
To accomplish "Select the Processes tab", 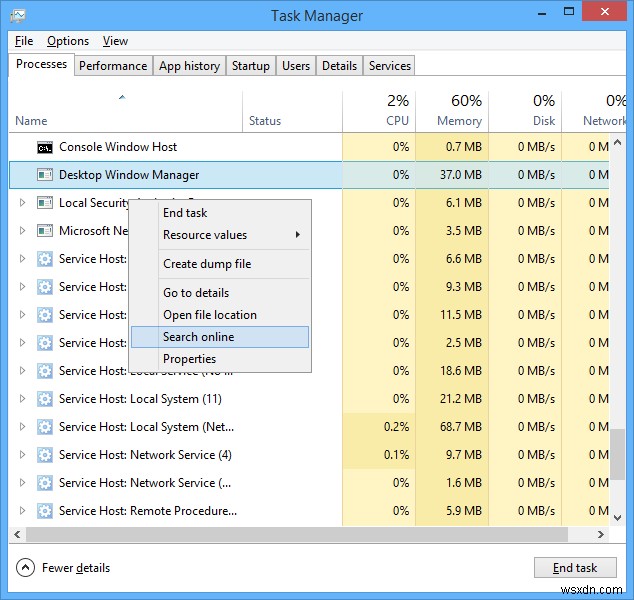I will pos(41,64).
